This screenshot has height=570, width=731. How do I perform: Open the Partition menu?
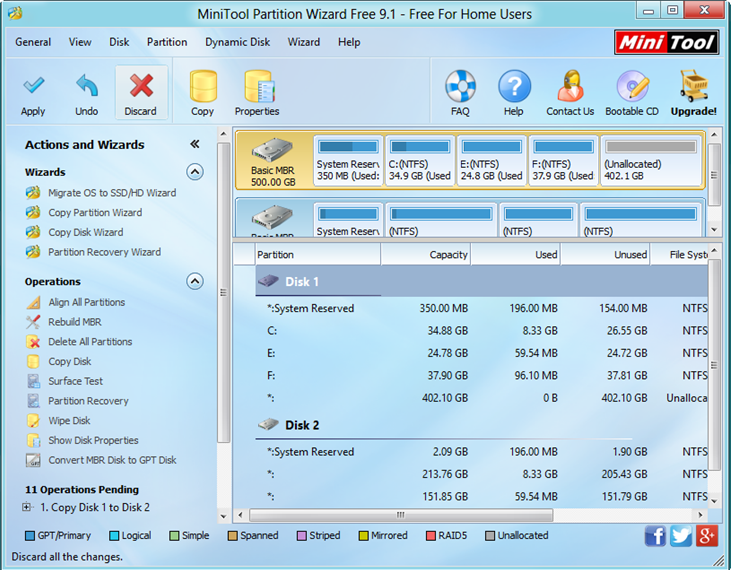coord(167,42)
